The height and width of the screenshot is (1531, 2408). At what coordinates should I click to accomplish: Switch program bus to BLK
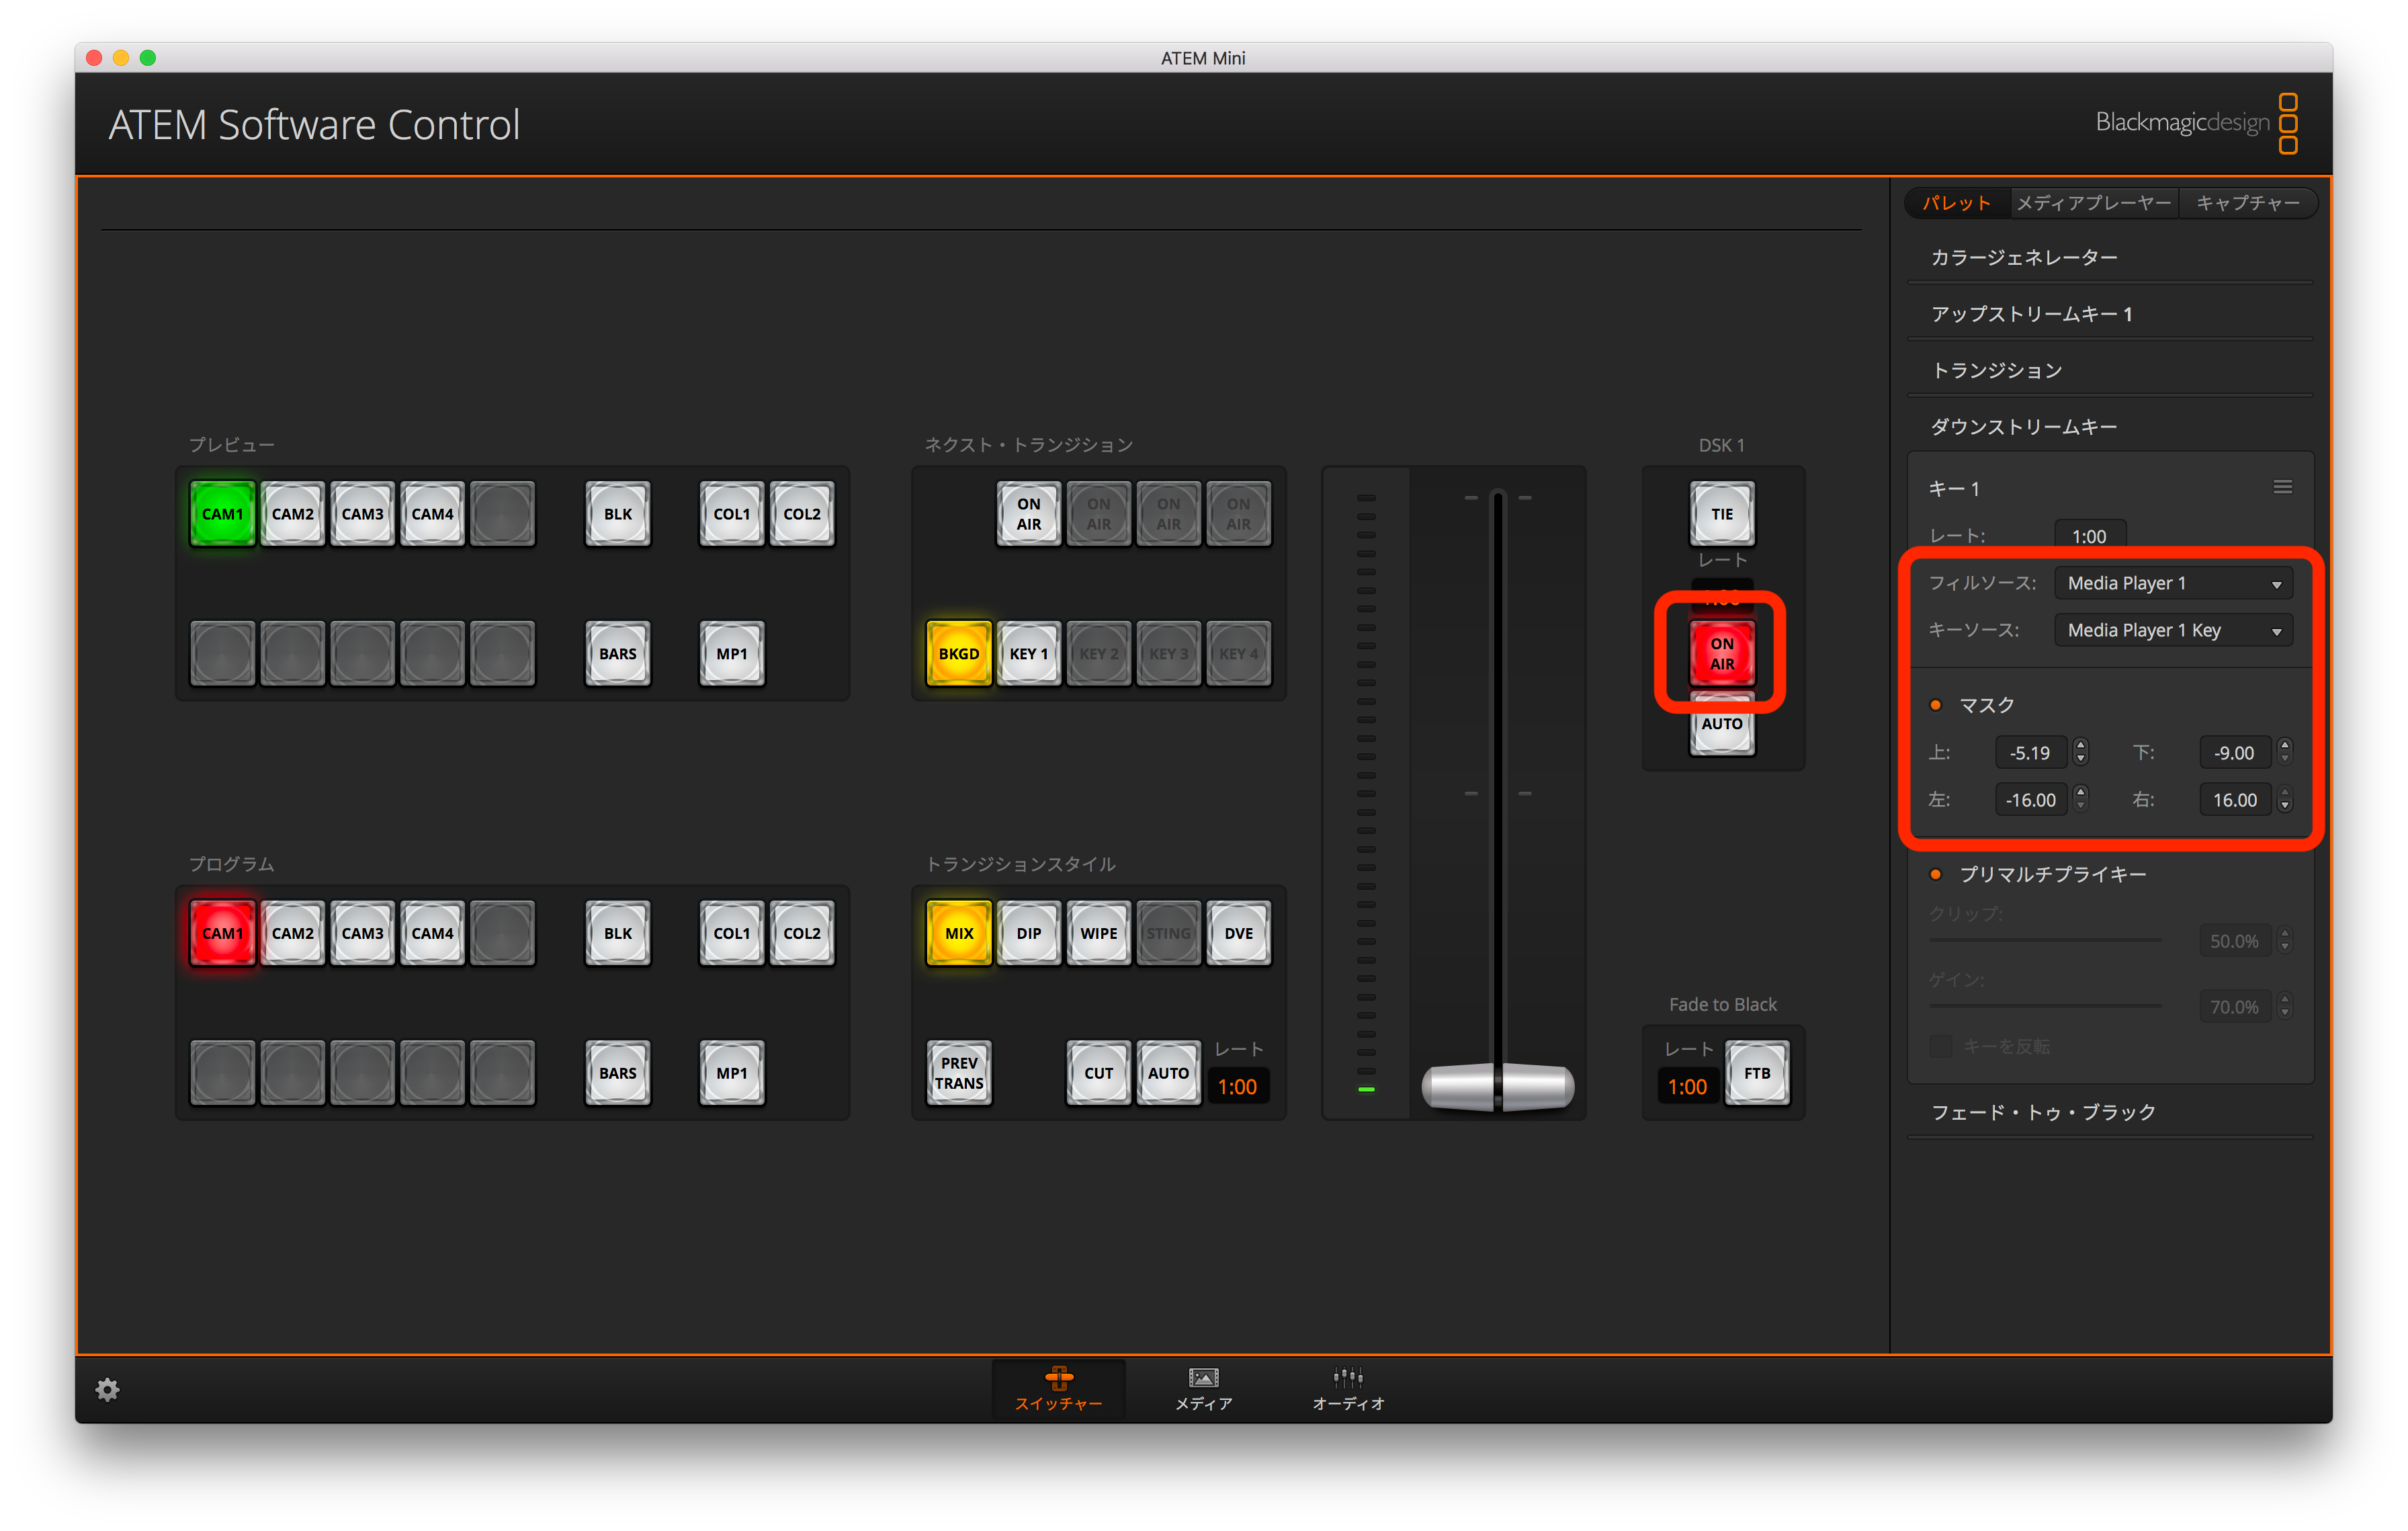tap(617, 933)
